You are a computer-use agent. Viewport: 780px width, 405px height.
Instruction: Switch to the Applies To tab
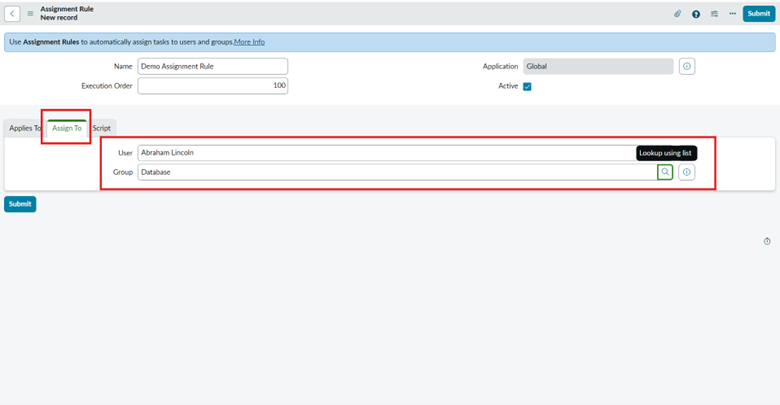coord(25,128)
